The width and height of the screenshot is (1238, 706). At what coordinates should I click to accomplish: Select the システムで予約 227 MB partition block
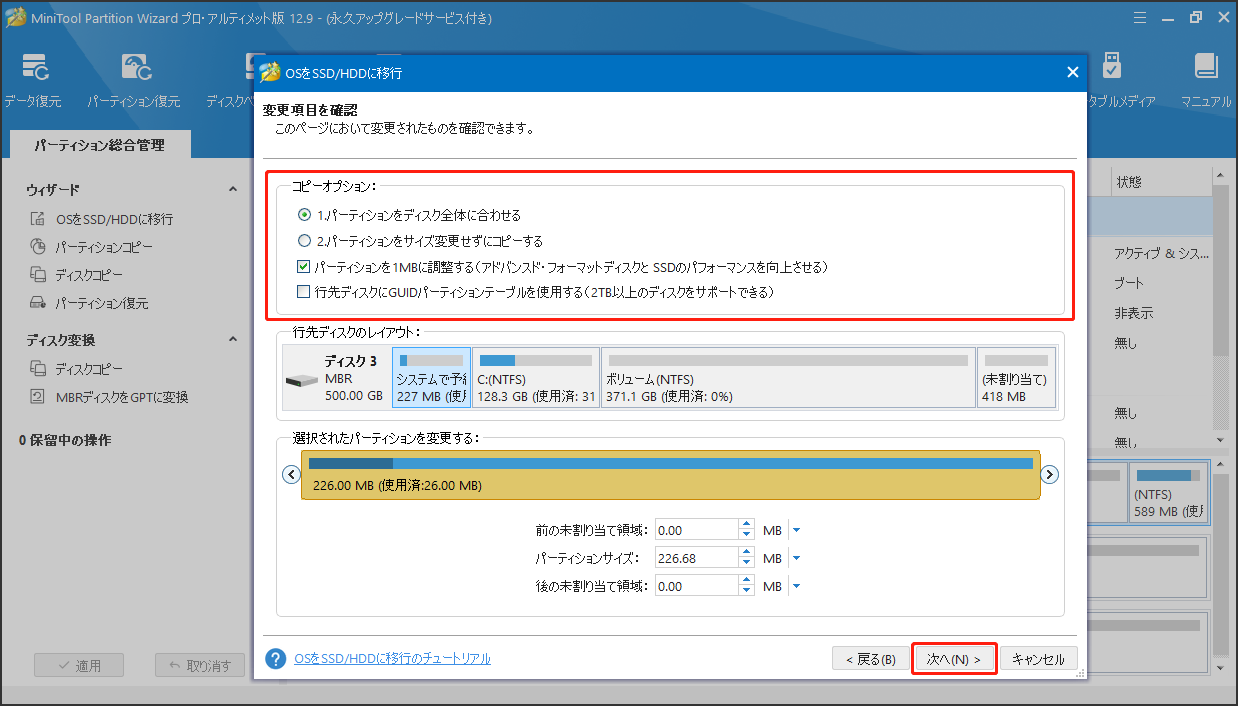coord(431,378)
